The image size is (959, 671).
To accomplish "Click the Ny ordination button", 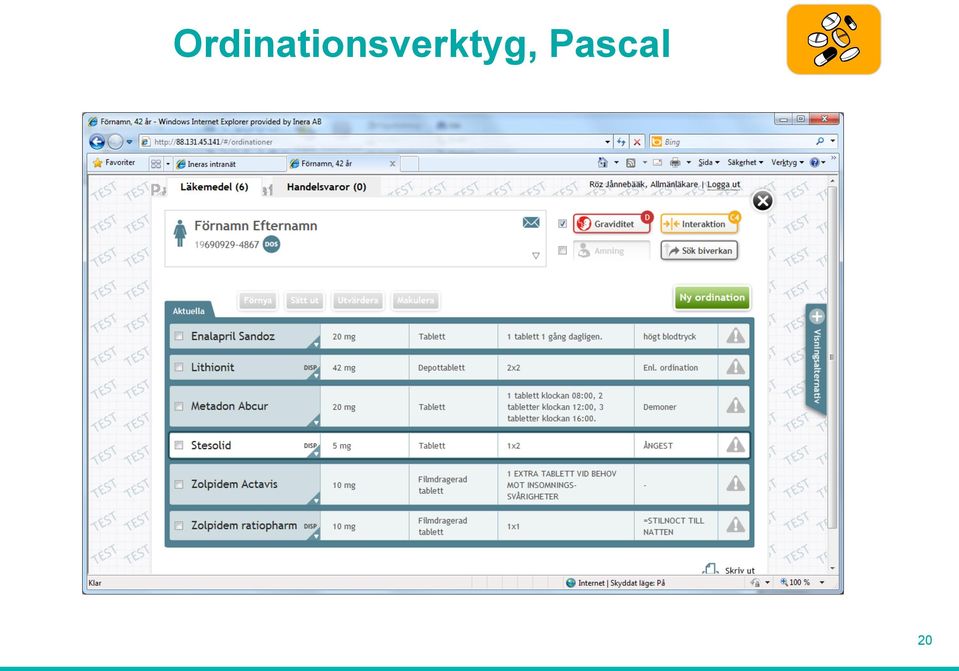I will coord(712,297).
